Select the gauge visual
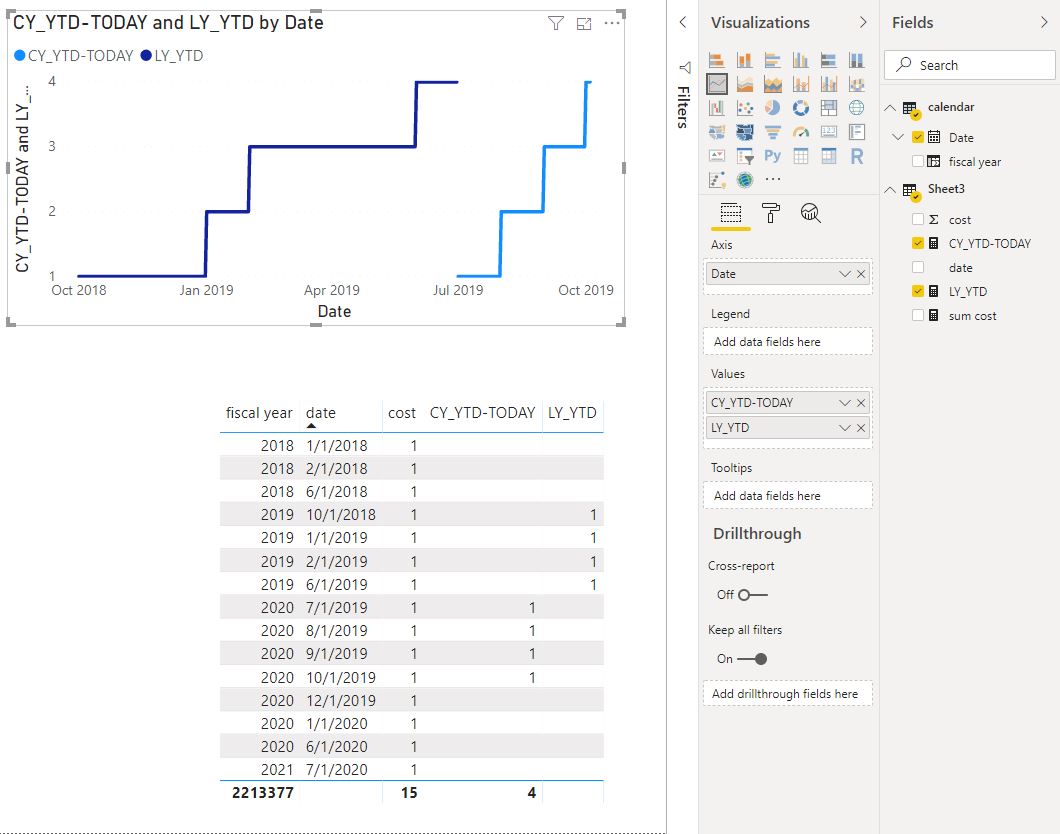Image resolution: width=1060 pixels, height=834 pixels. pyautogui.click(x=801, y=132)
